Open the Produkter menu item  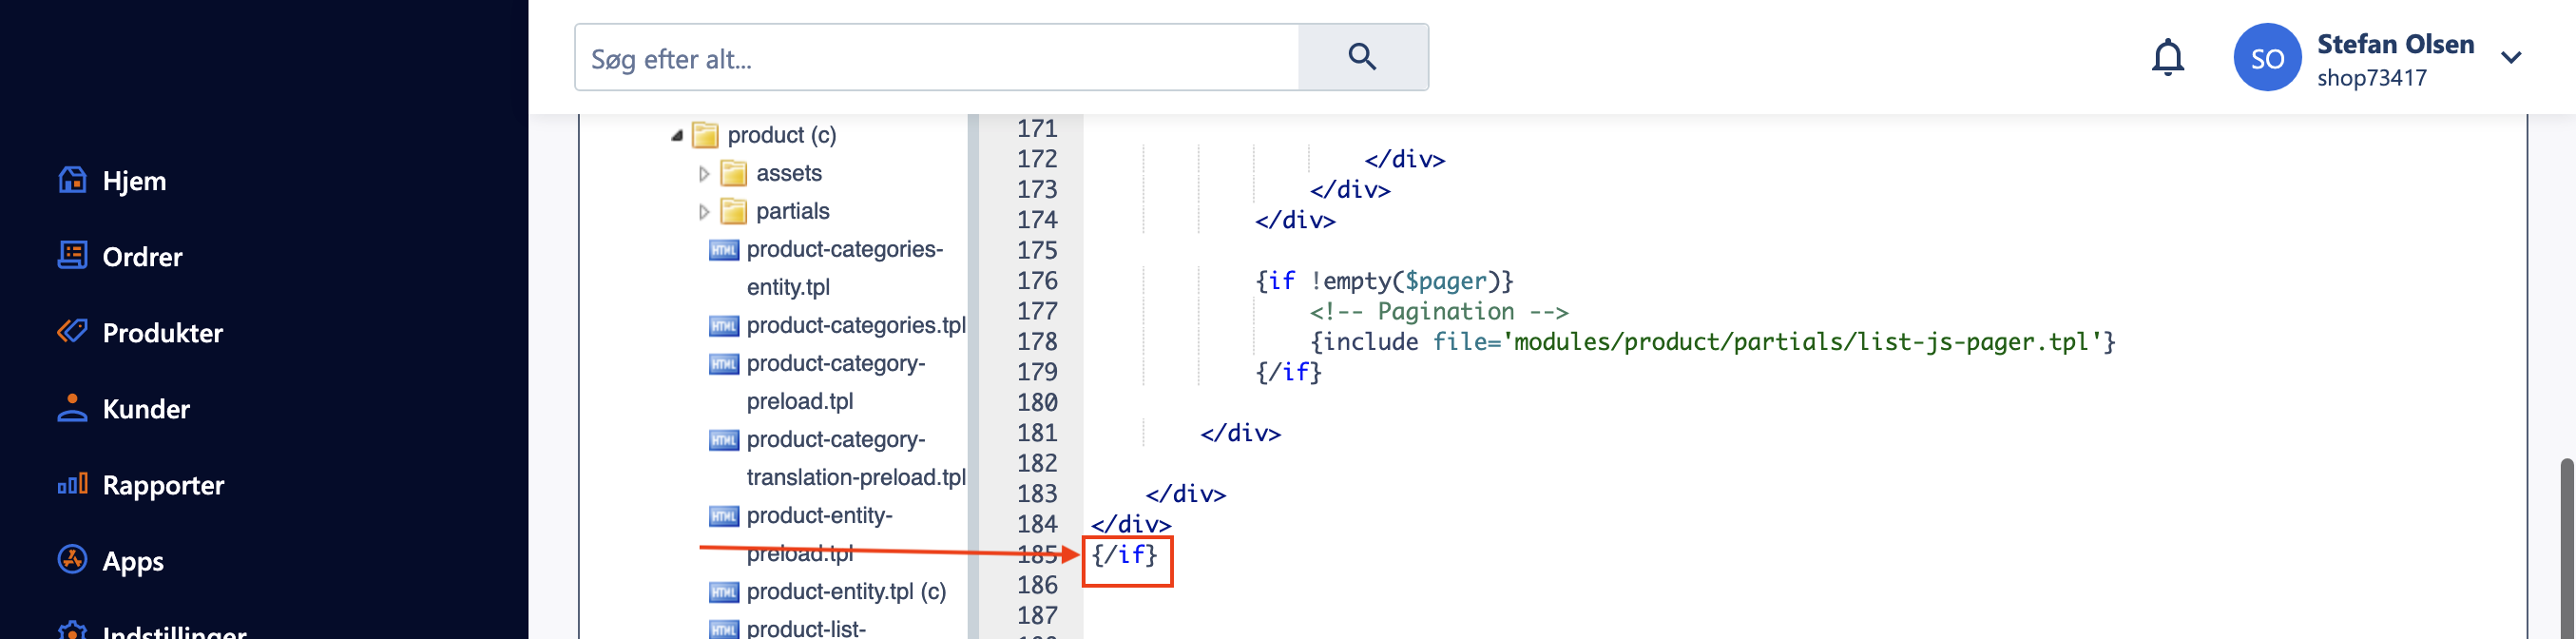coord(162,333)
